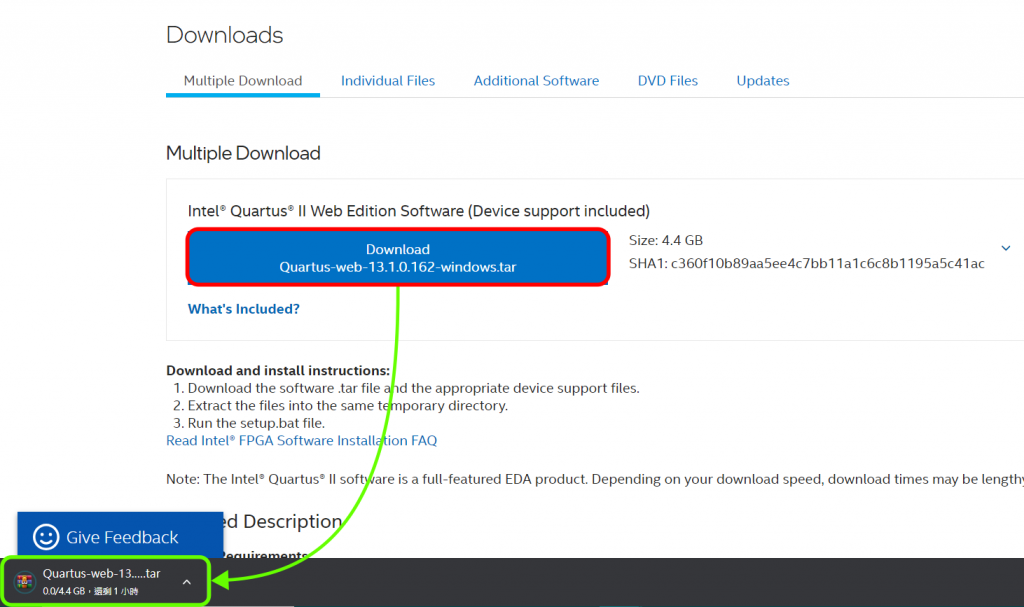The image size is (1024, 607).
Task: Click the Downloads page heading
Action: click(225, 35)
